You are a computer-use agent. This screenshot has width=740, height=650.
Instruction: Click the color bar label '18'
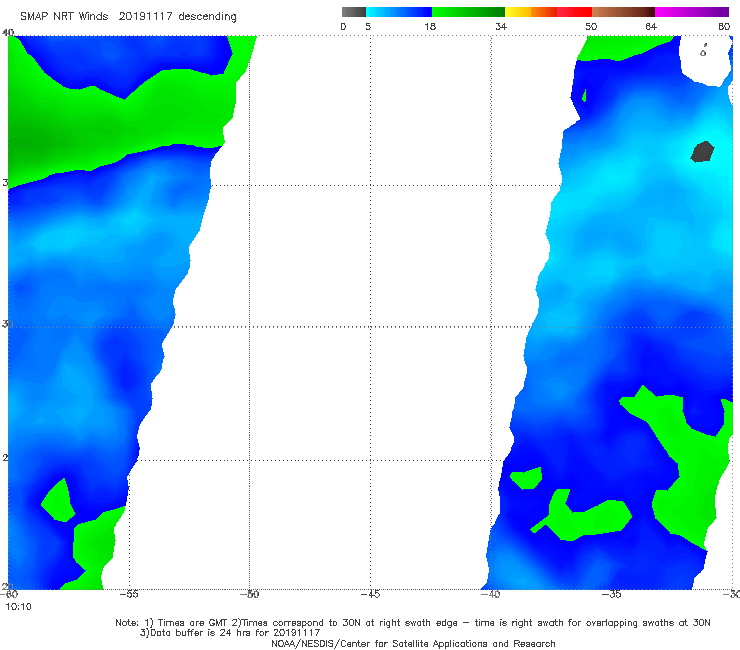(430, 26)
